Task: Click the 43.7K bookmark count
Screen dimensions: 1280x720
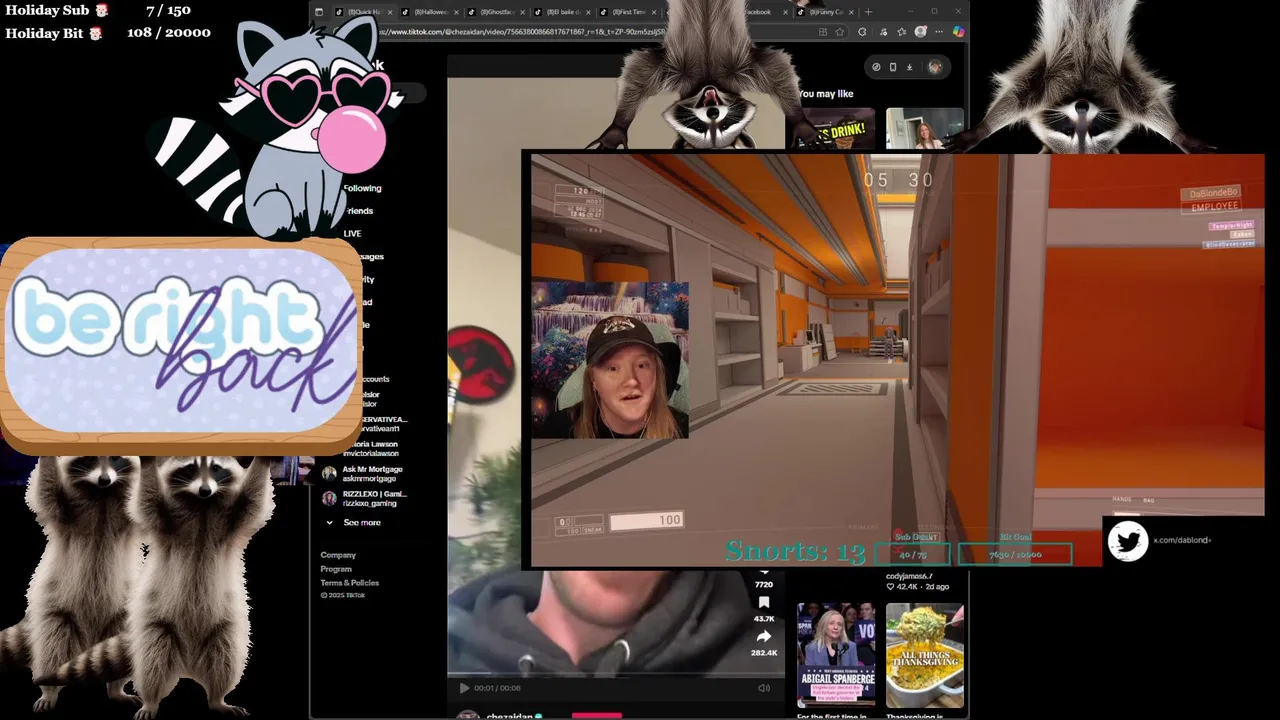Action: click(x=764, y=619)
